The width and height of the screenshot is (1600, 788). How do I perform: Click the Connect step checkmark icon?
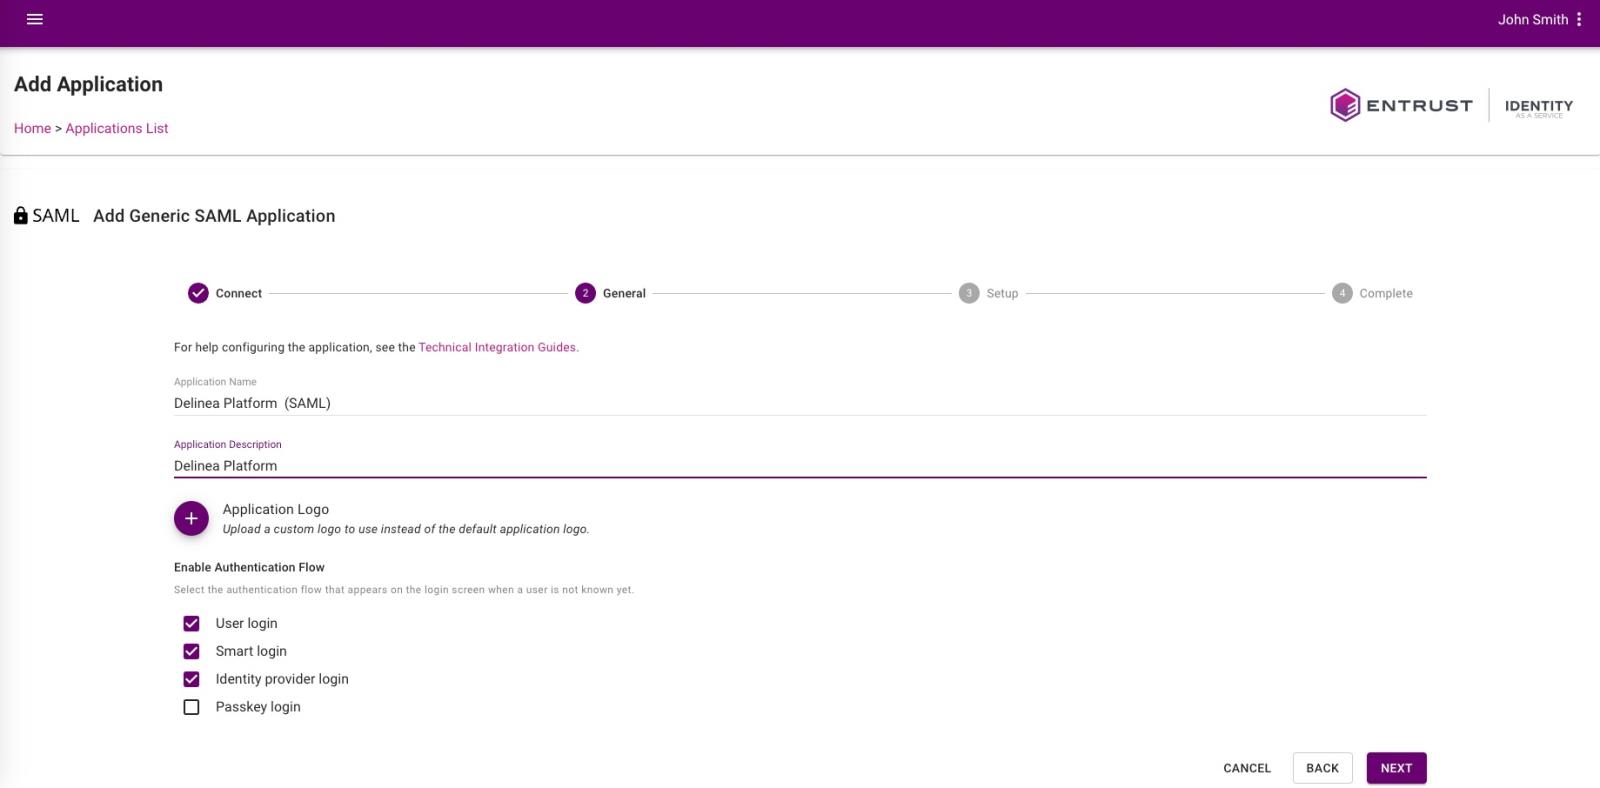point(198,293)
